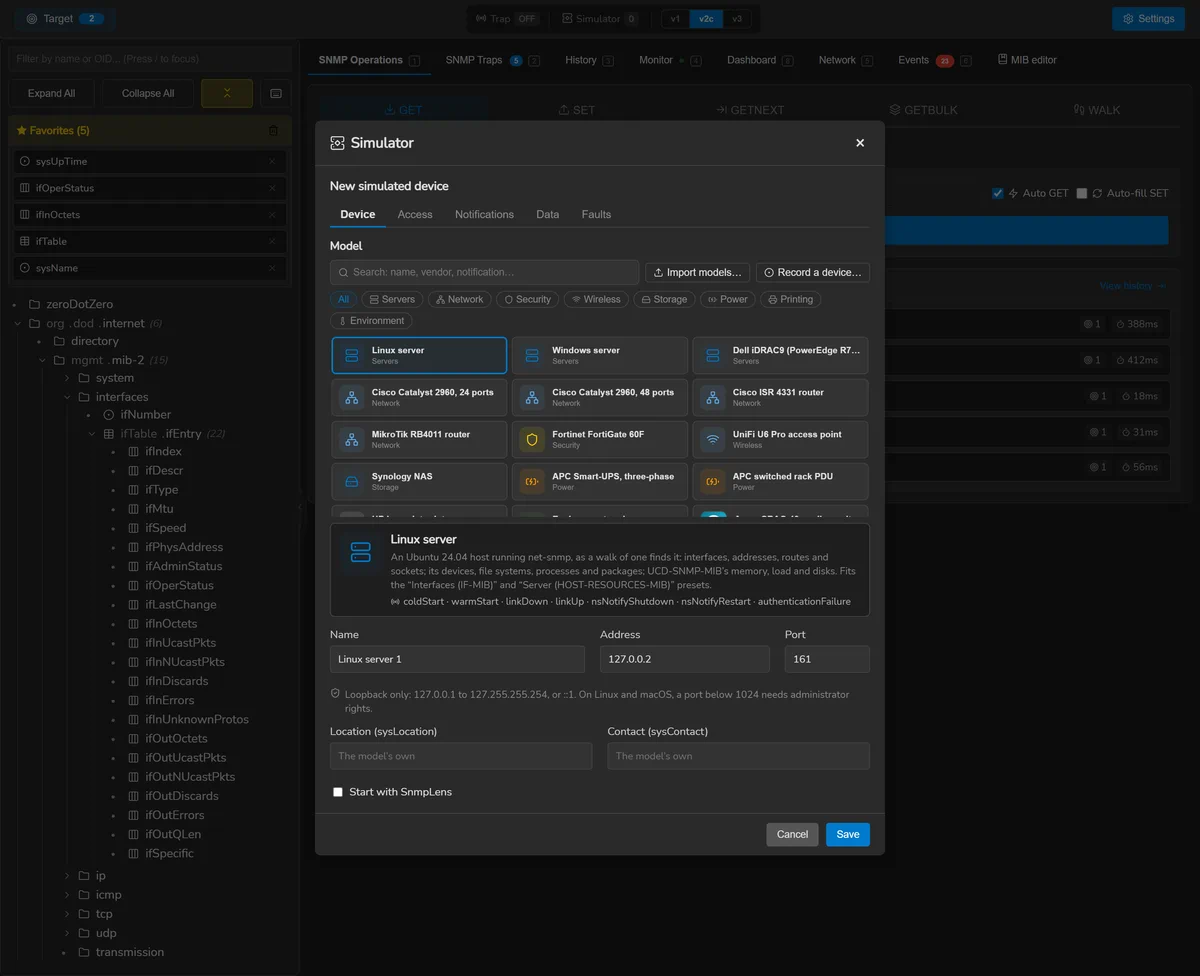
Task: Select Cisco Catalyst 2960, 24 ports
Action: pos(419,397)
